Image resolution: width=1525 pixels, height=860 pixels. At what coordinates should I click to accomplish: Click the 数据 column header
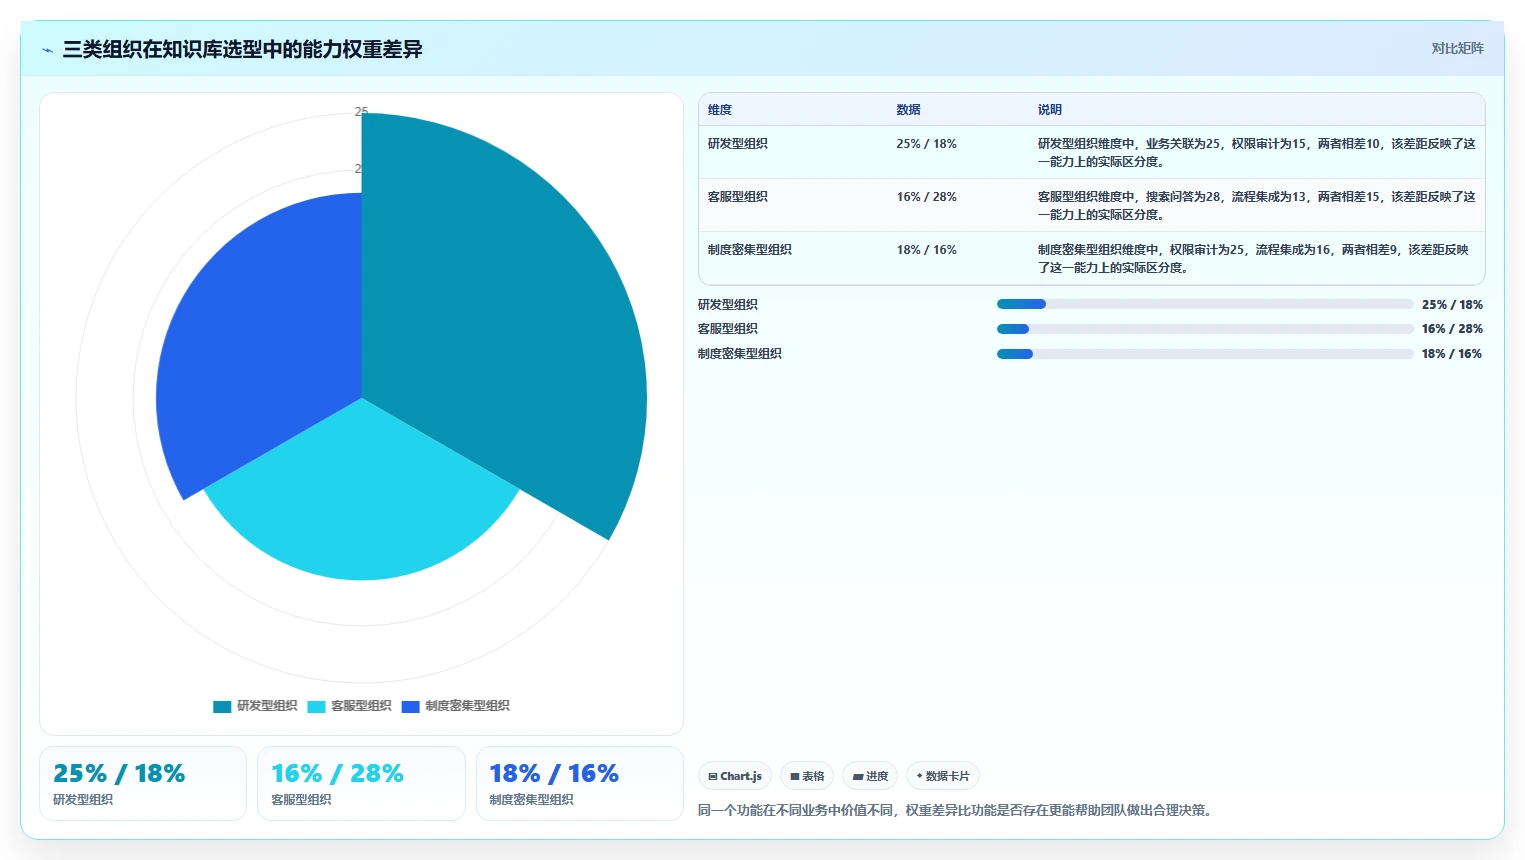(x=909, y=110)
